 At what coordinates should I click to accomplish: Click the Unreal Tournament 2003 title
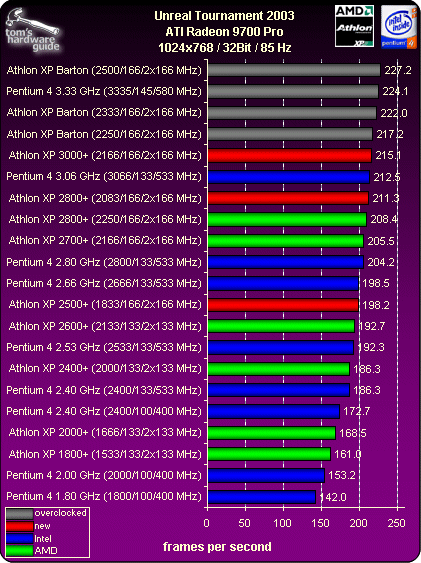(x=224, y=16)
